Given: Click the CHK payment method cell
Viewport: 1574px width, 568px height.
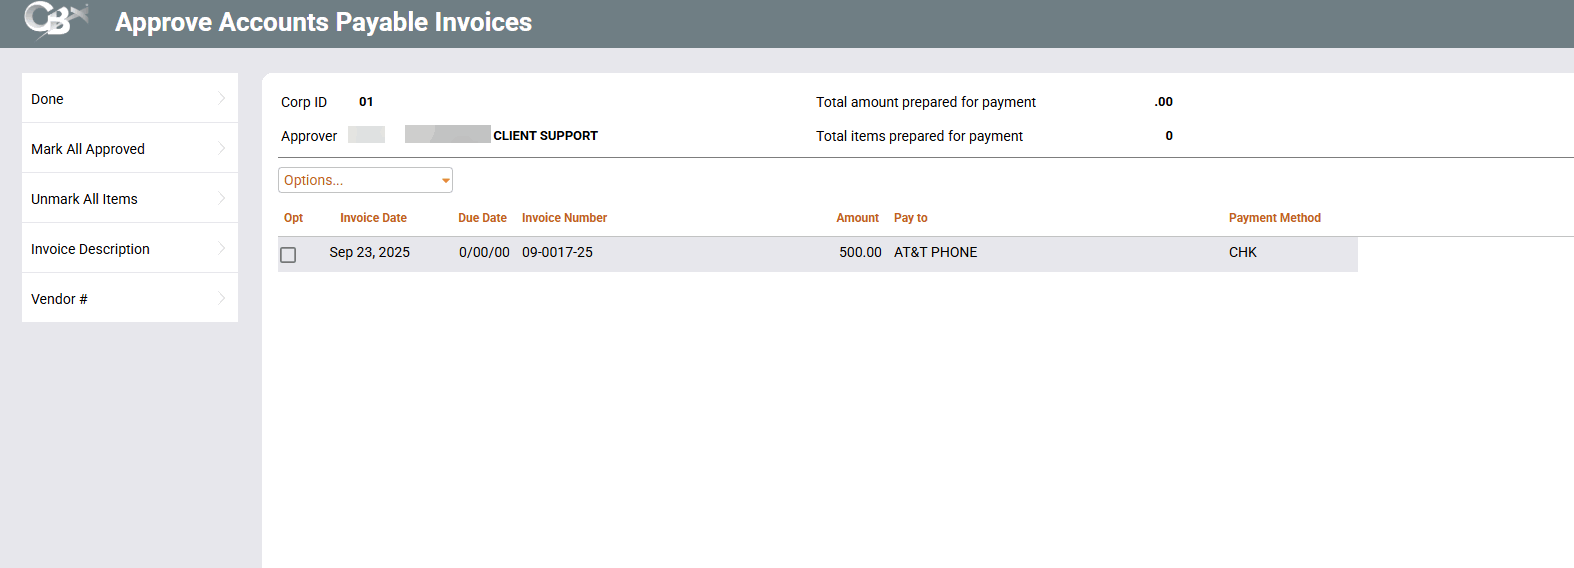Looking at the screenshot, I should point(1242,252).
